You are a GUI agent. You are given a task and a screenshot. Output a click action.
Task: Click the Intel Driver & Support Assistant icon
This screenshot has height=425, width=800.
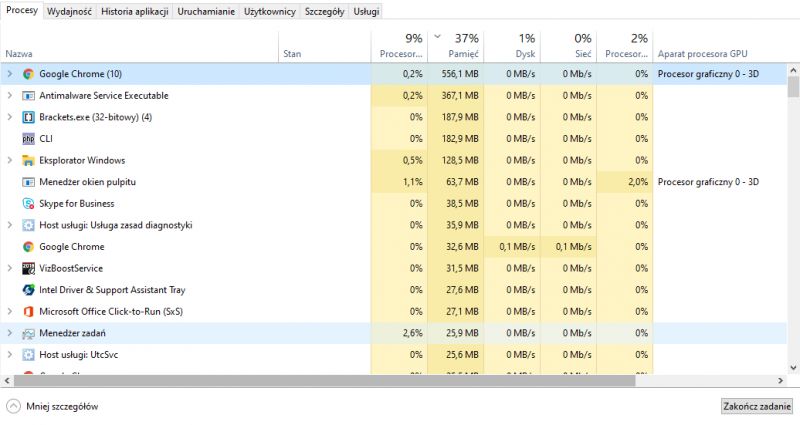tap(29, 290)
